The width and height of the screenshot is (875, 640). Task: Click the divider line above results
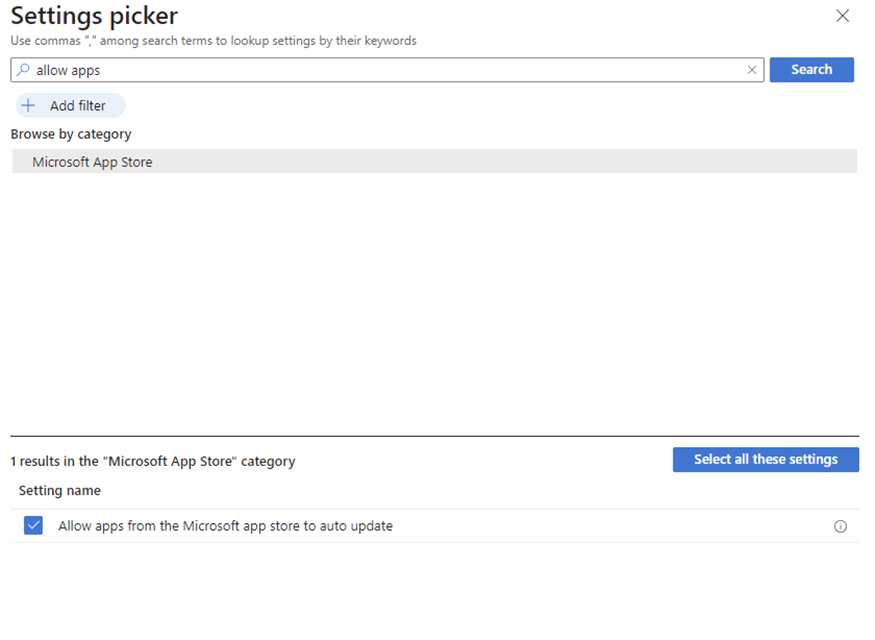(x=435, y=436)
